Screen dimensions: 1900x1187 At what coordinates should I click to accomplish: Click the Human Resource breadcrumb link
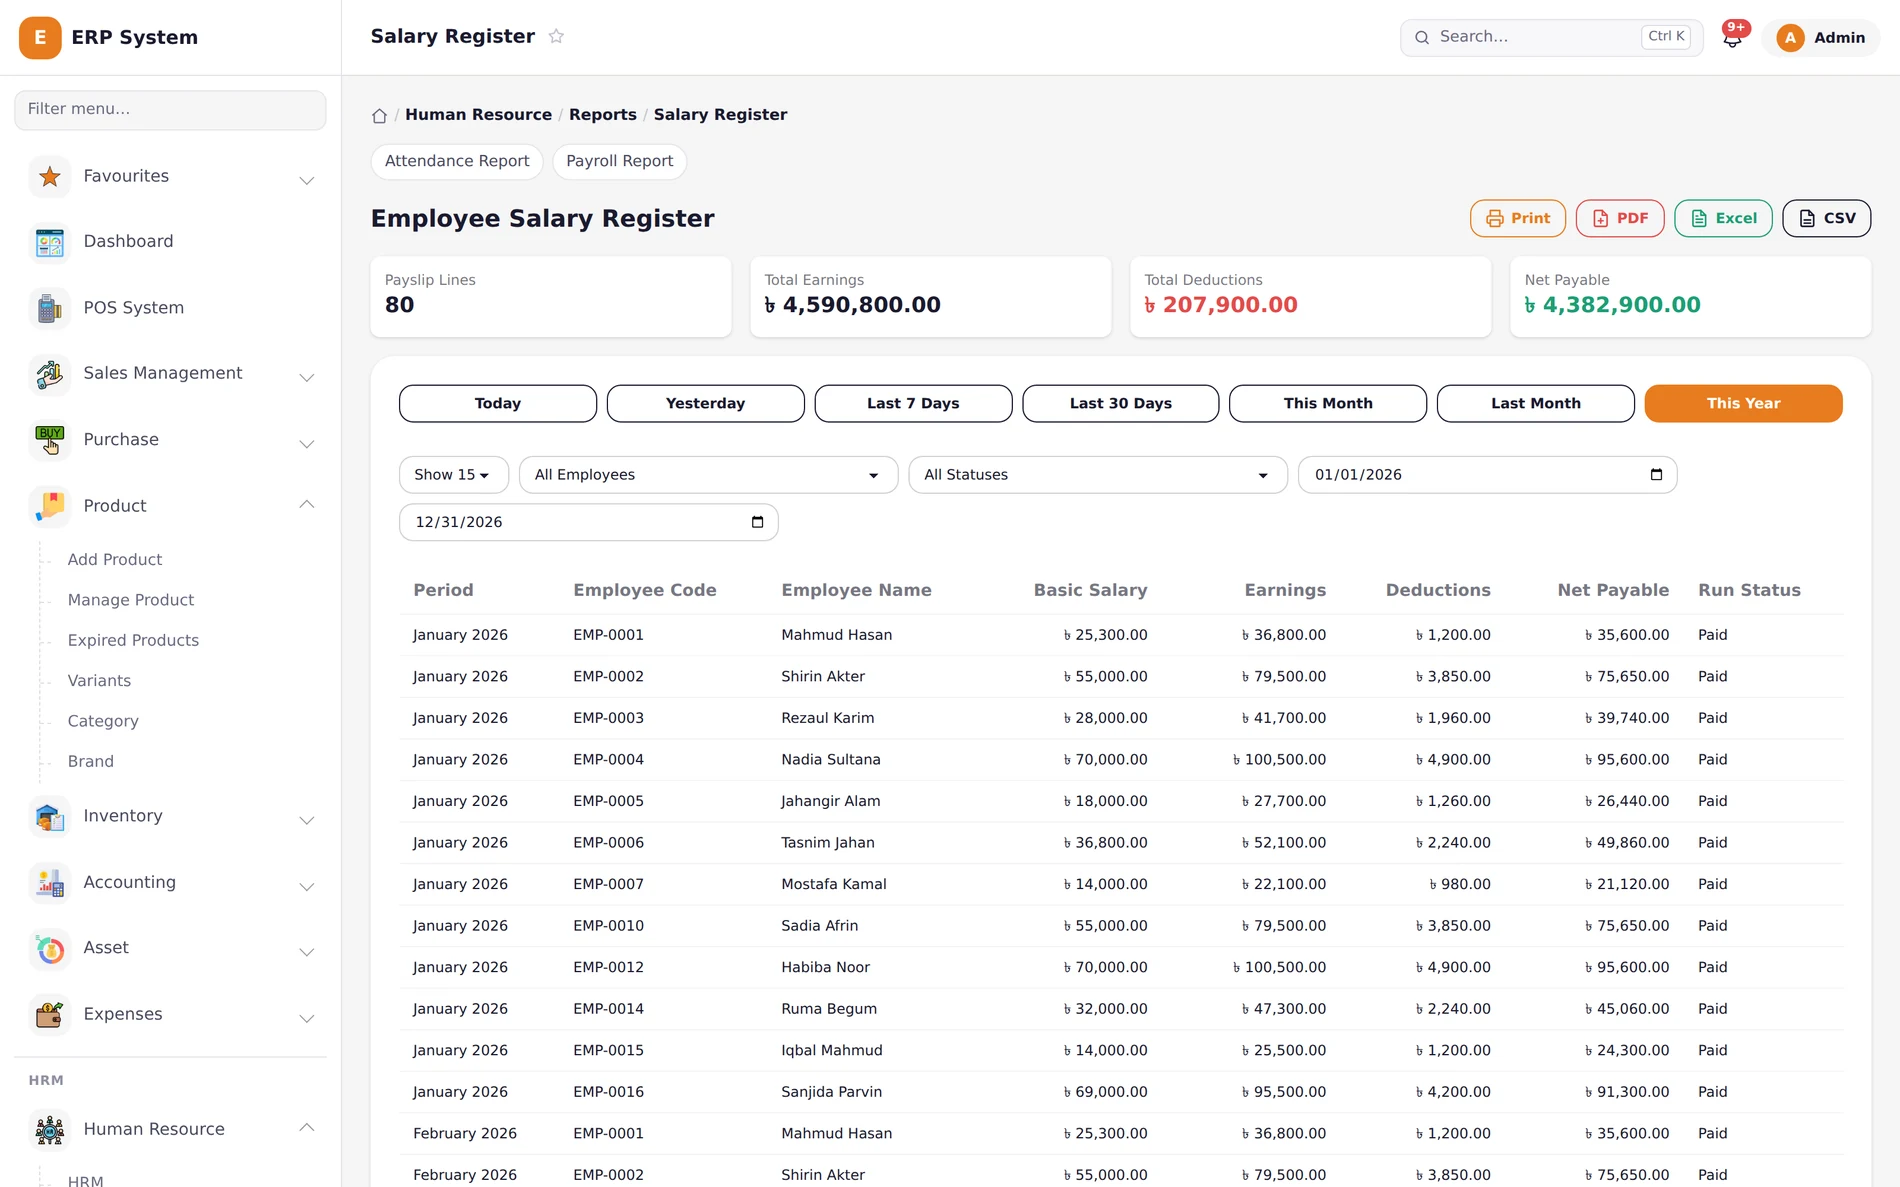(x=478, y=115)
